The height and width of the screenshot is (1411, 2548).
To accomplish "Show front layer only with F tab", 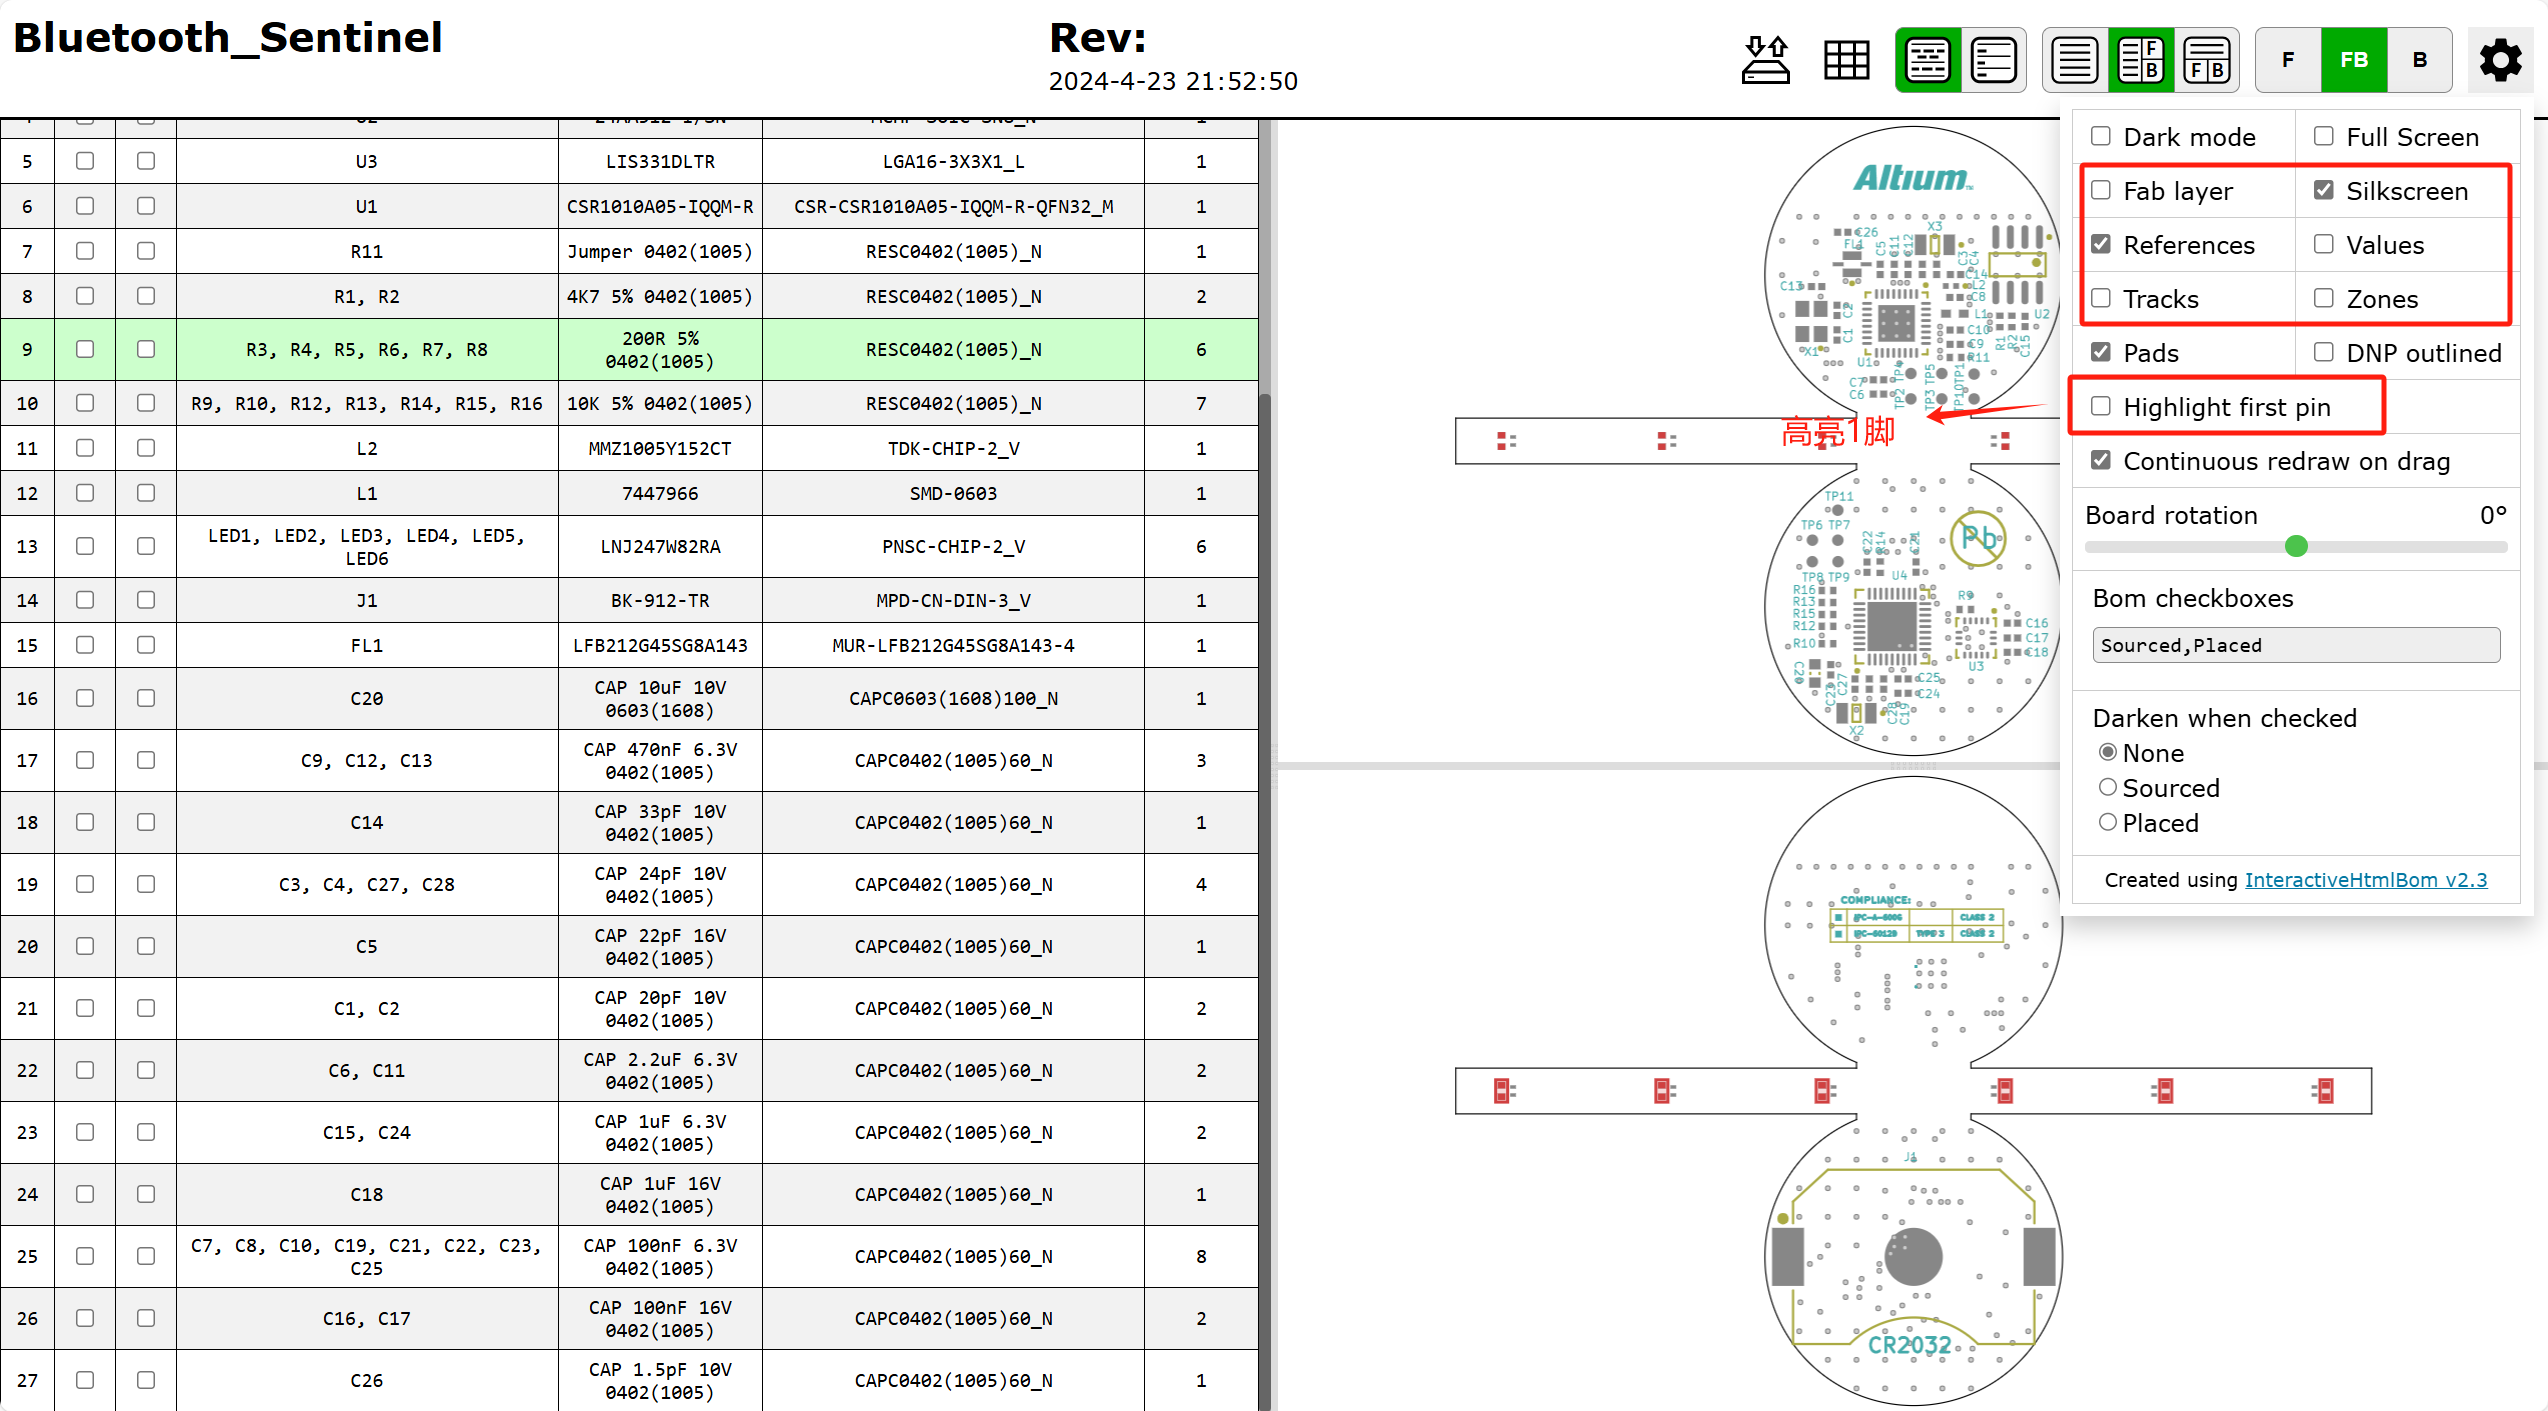I will coord(2288,60).
